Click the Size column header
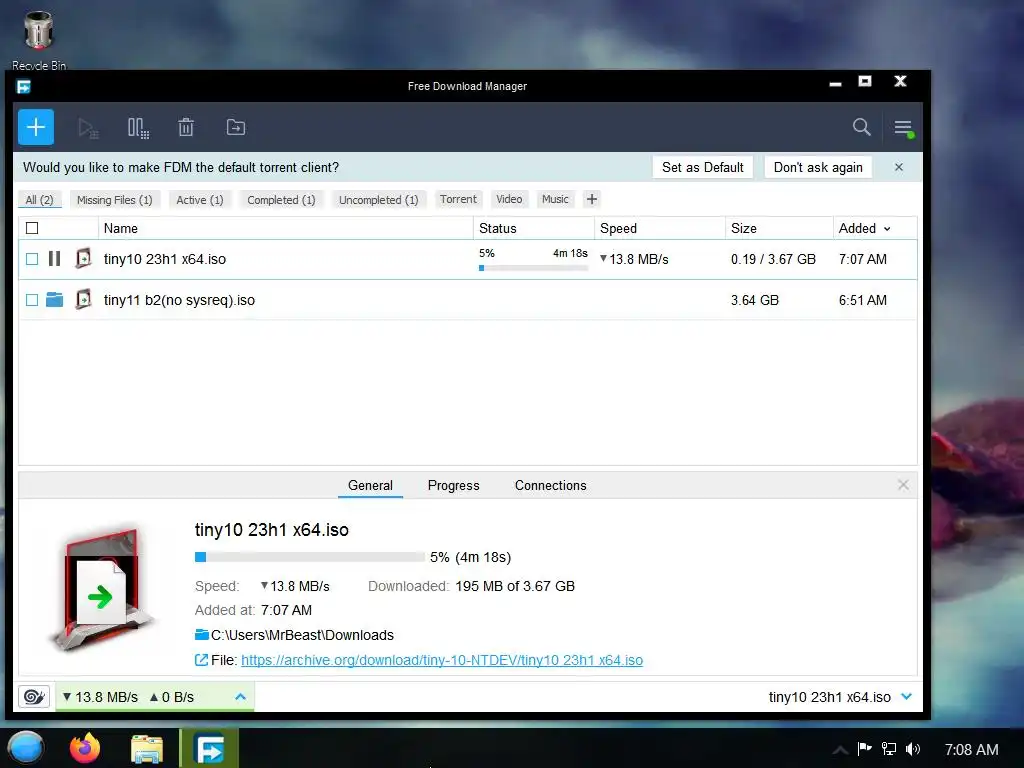Image resolution: width=1024 pixels, height=768 pixels. pyautogui.click(x=779, y=228)
